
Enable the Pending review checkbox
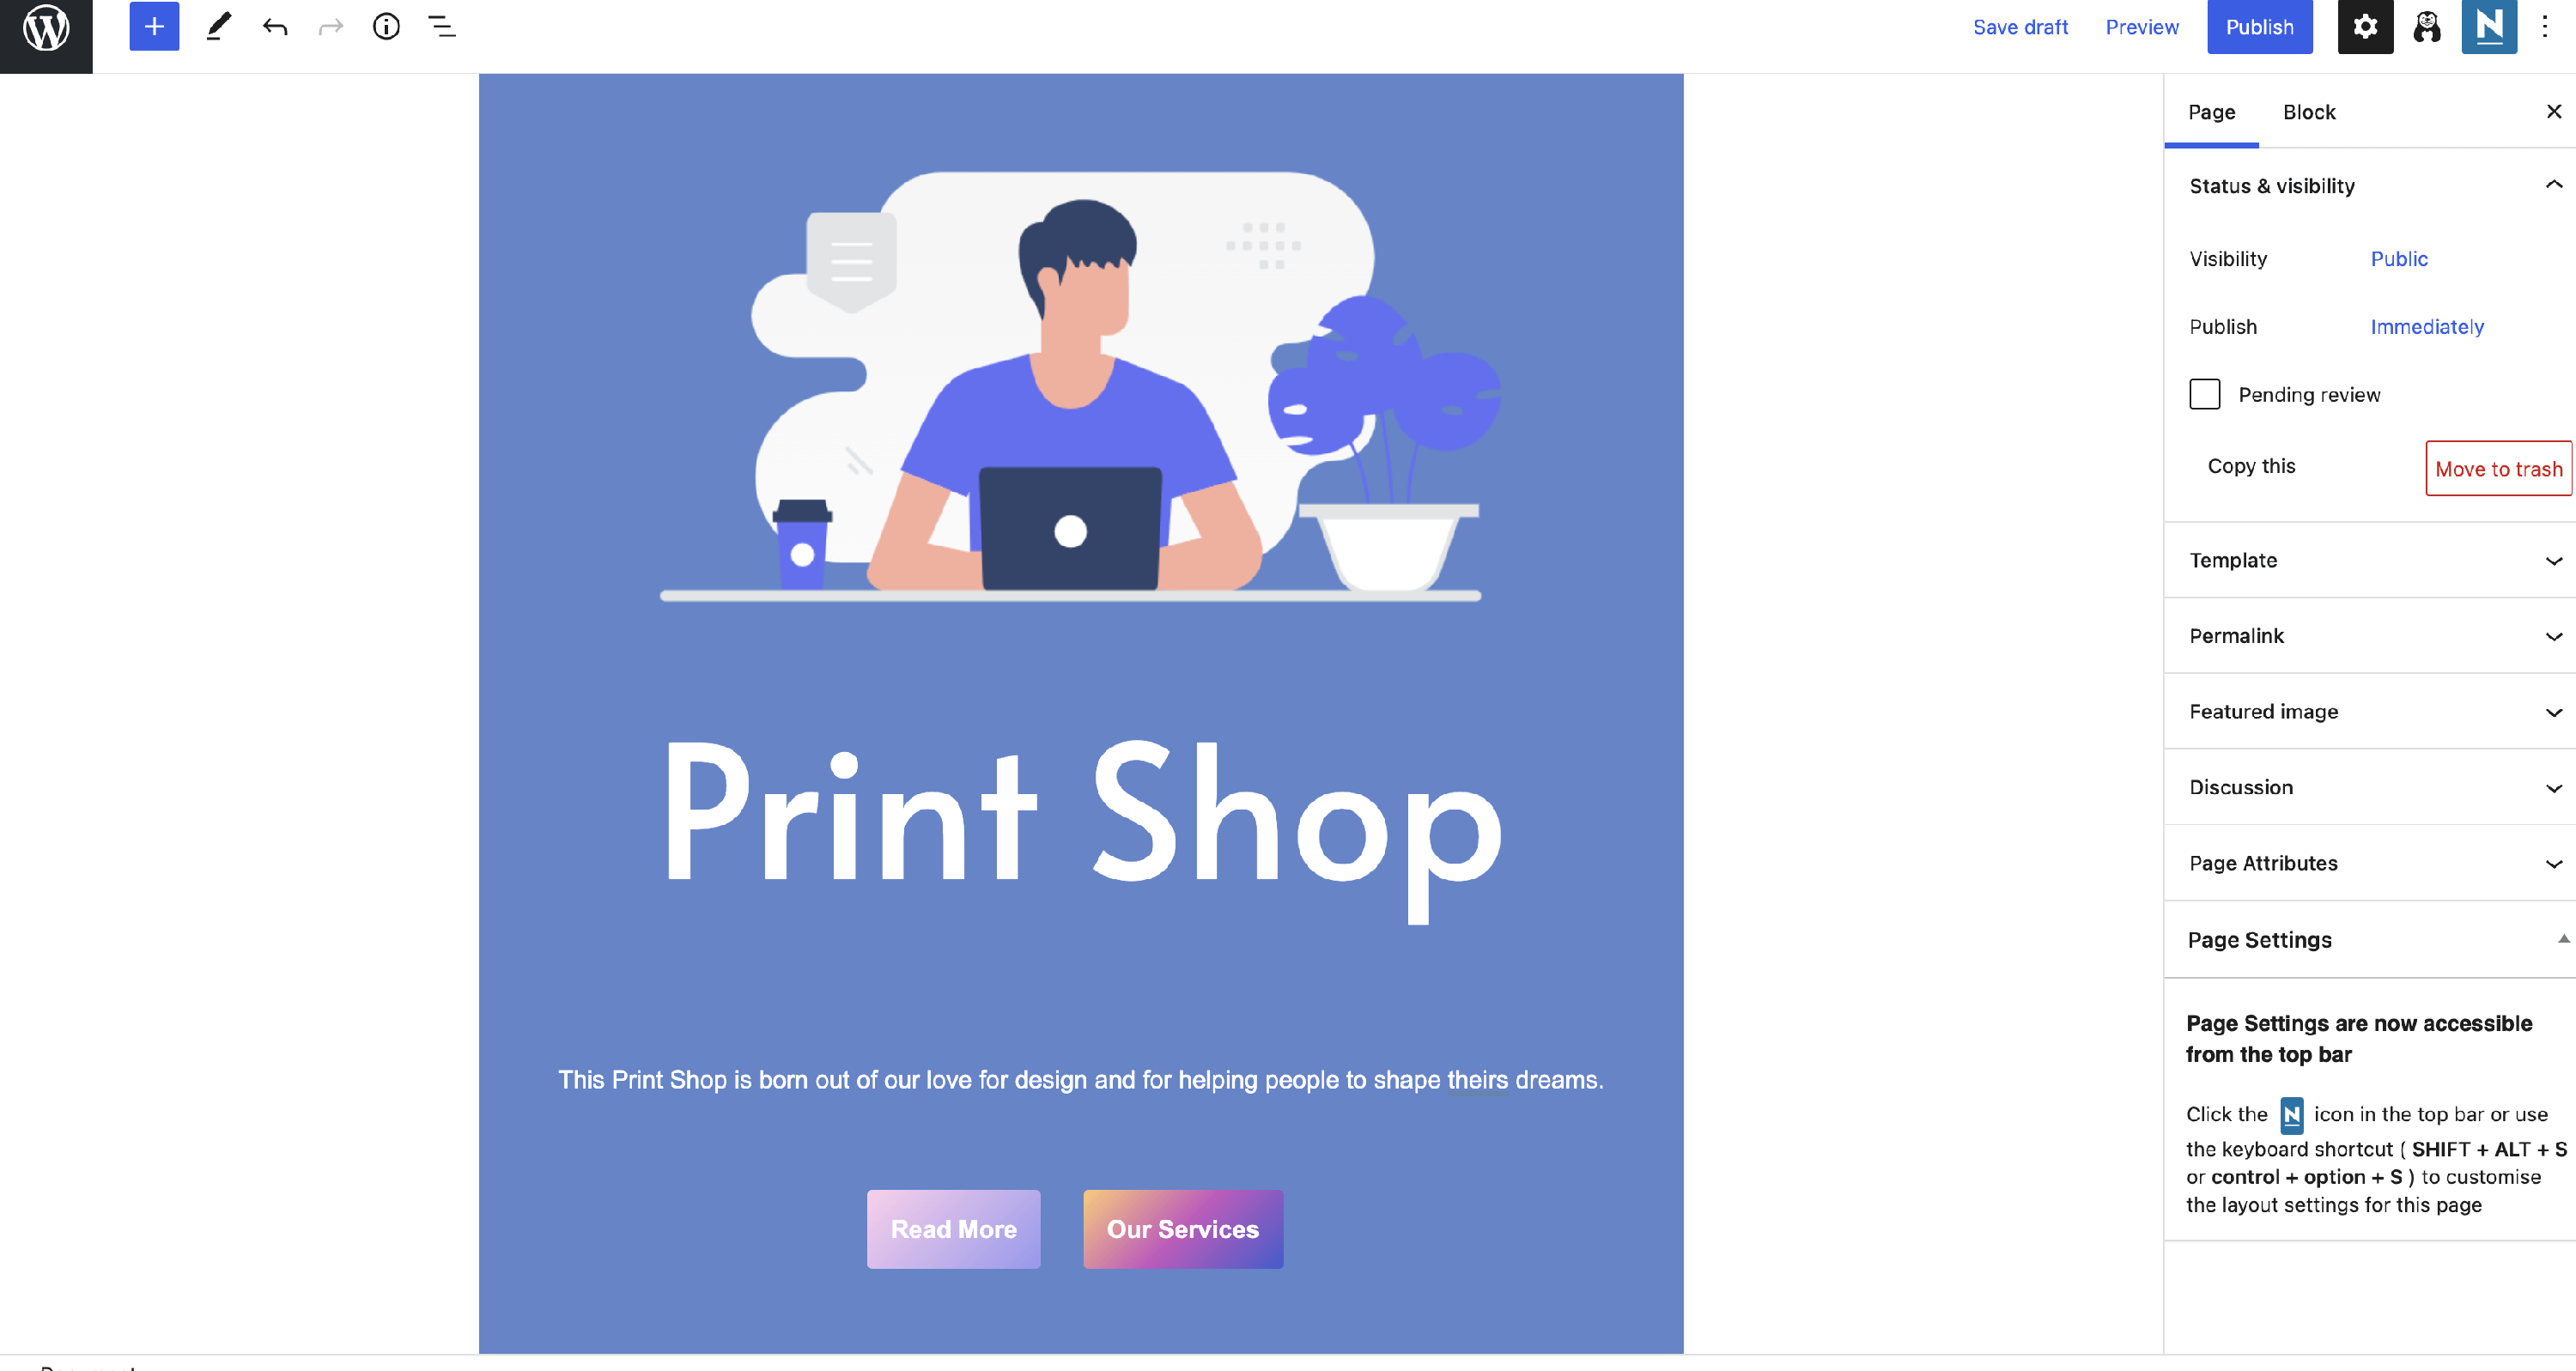(x=2204, y=394)
